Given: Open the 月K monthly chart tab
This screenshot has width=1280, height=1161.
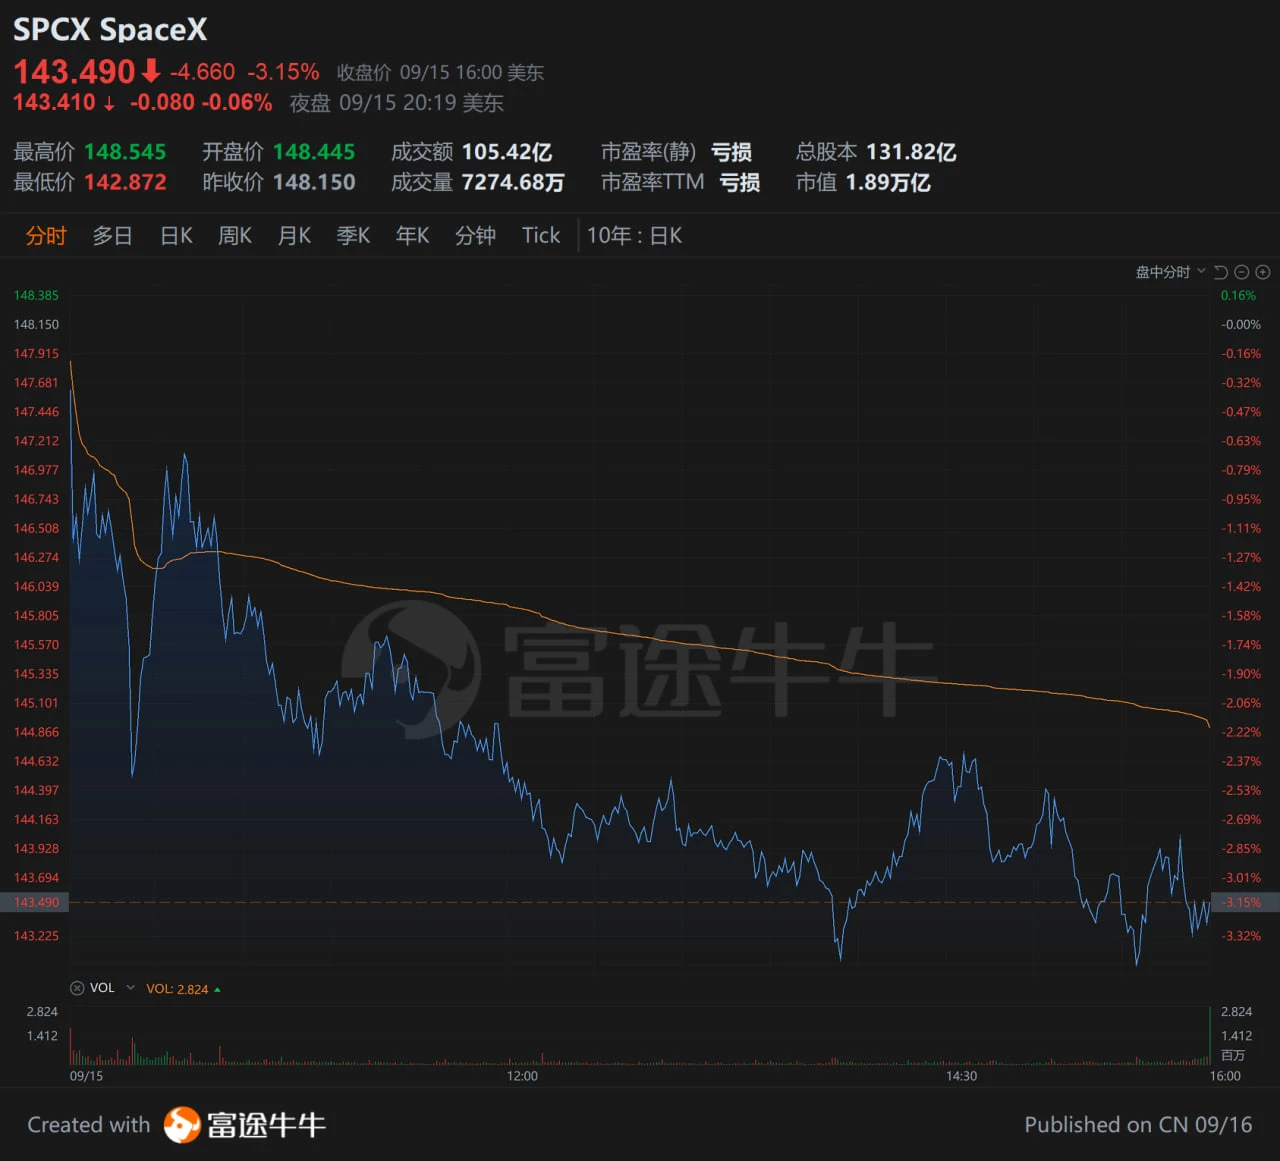Looking at the screenshot, I should tap(294, 236).
